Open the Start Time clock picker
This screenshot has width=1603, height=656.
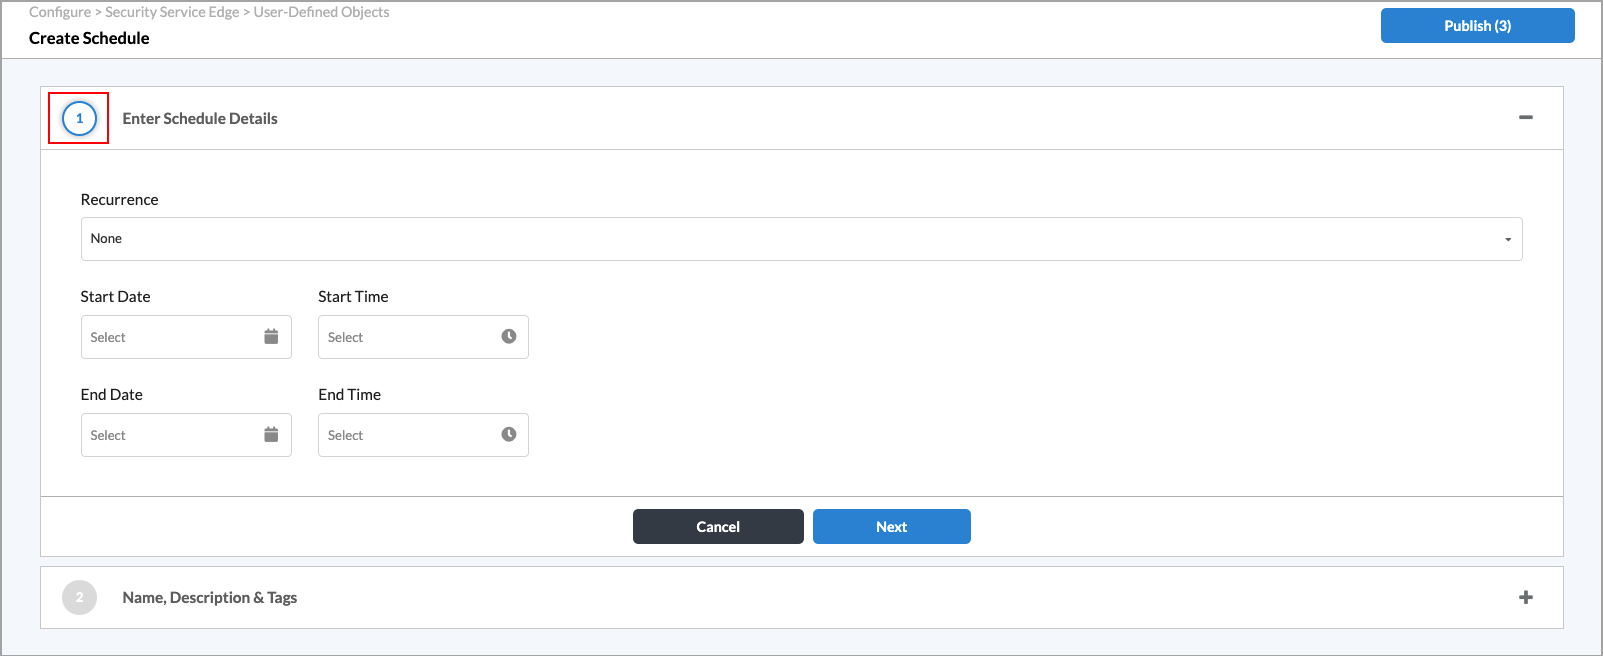(506, 337)
